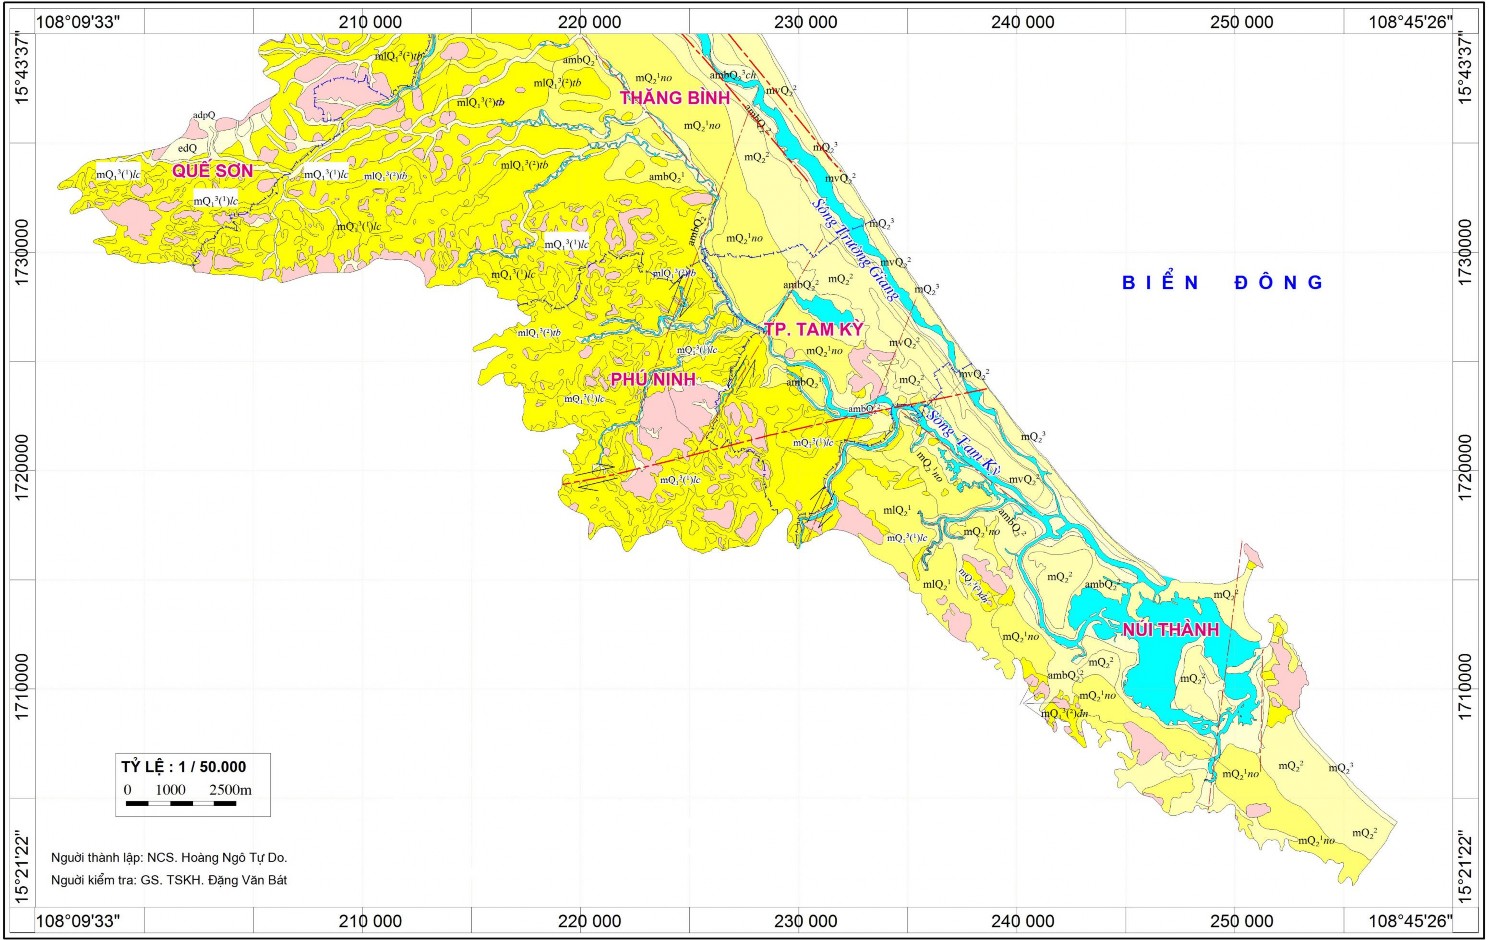This screenshot has width=1489, height=940.
Task: Click the 1730000 northing on left border
Action: tap(22, 254)
